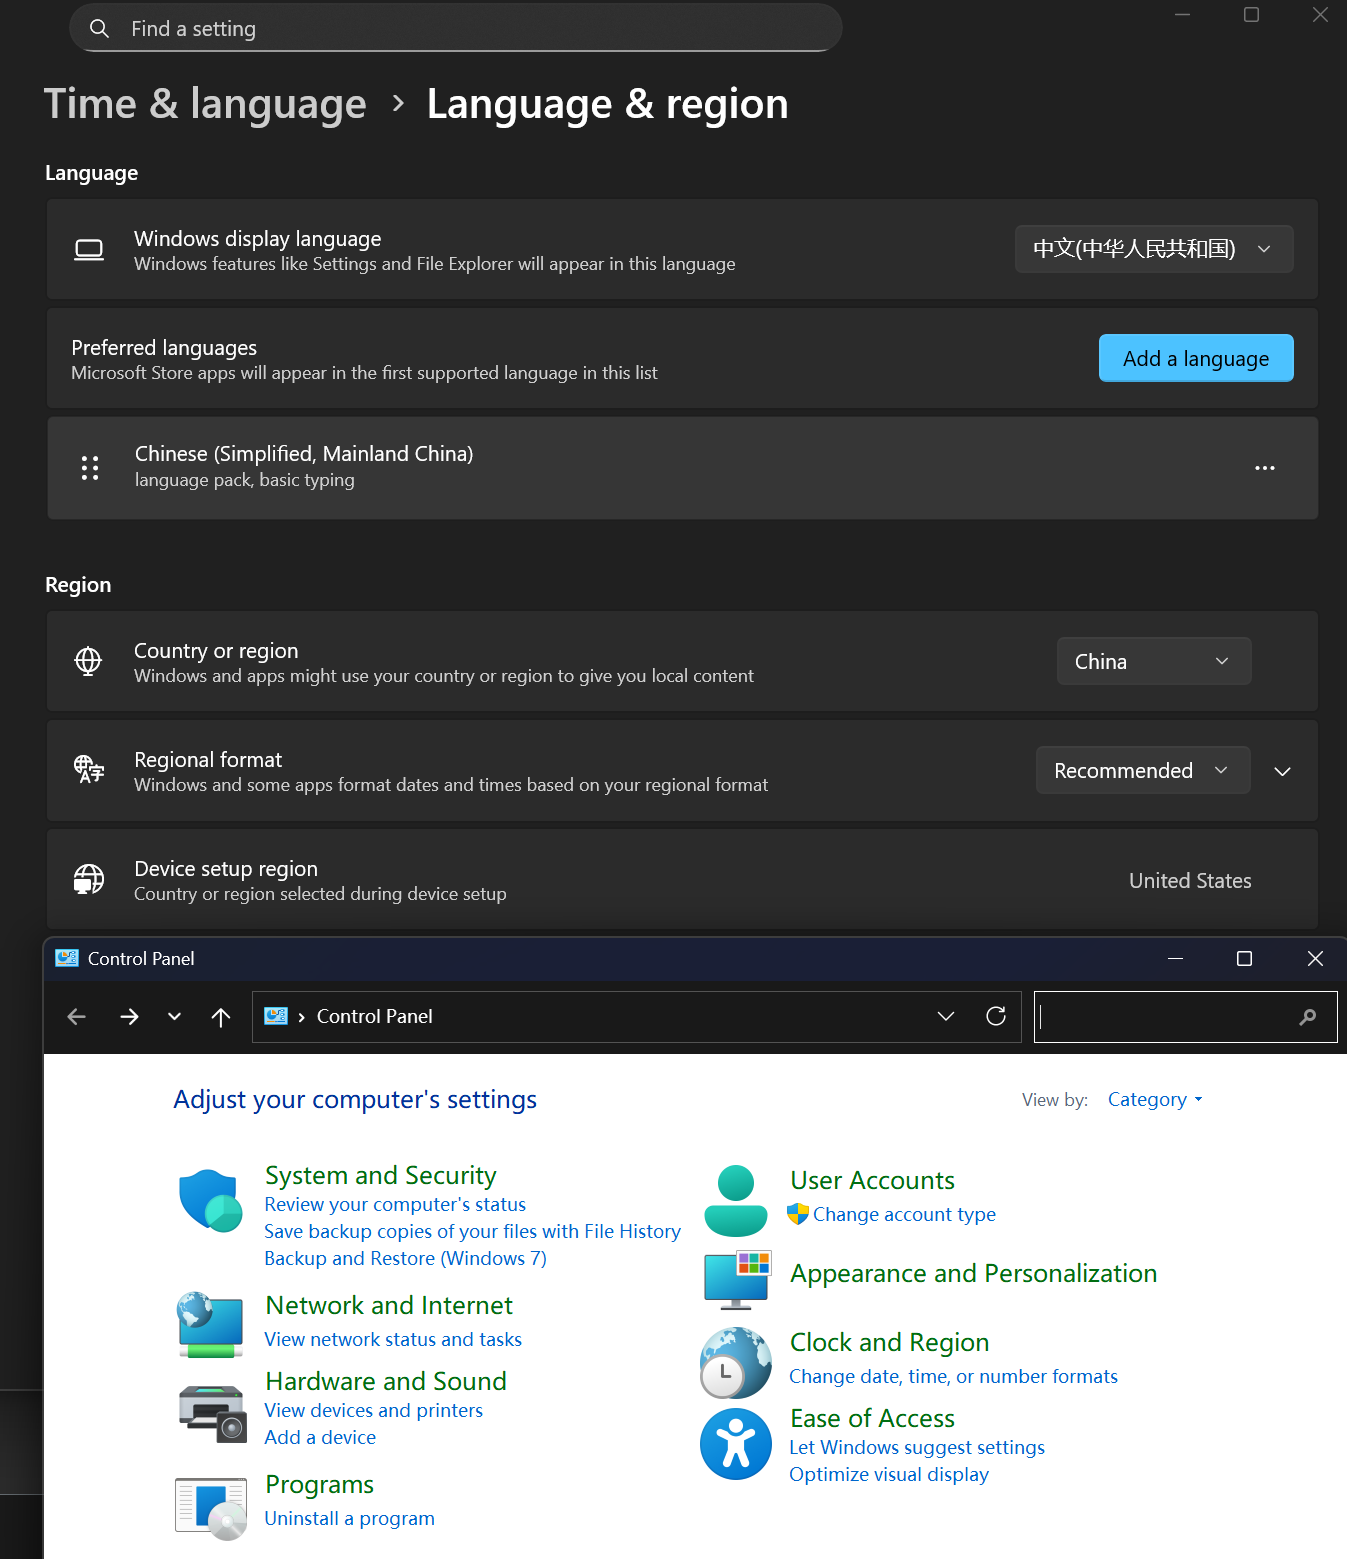Click the User Accounts person icon
The height and width of the screenshot is (1559, 1347).
[736, 1201]
